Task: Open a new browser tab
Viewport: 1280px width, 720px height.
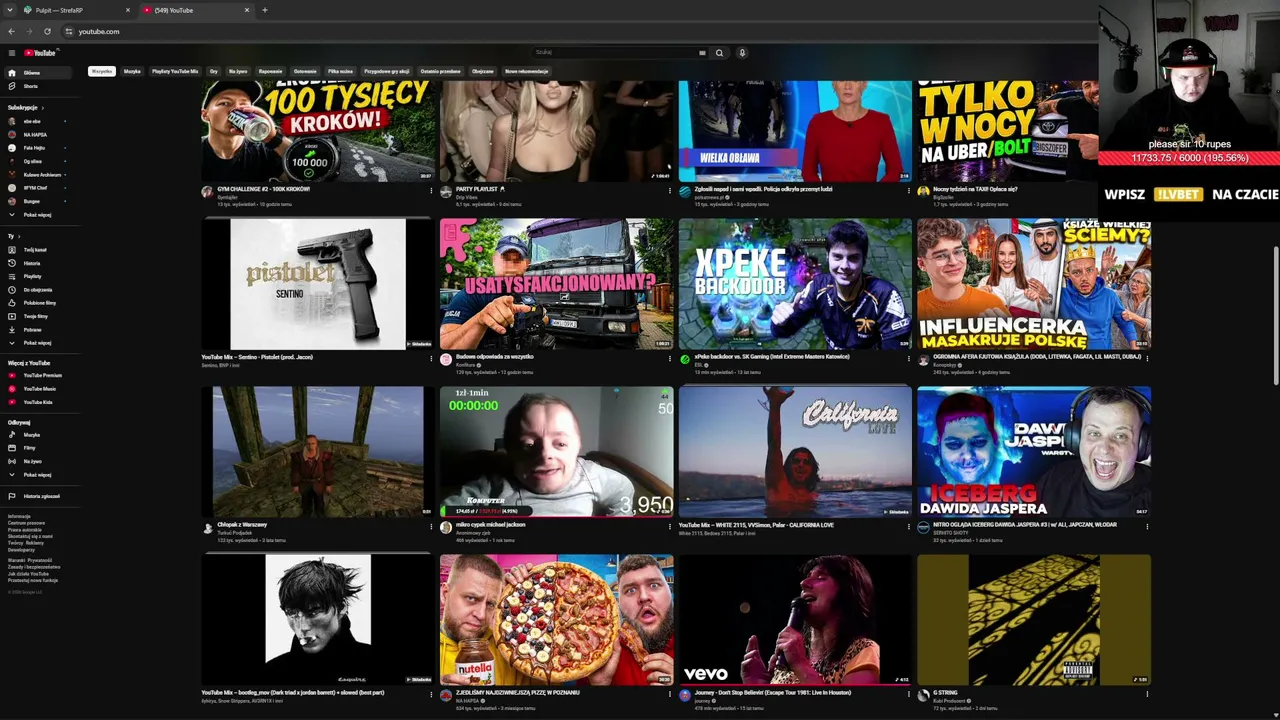Action: point(264,10)
